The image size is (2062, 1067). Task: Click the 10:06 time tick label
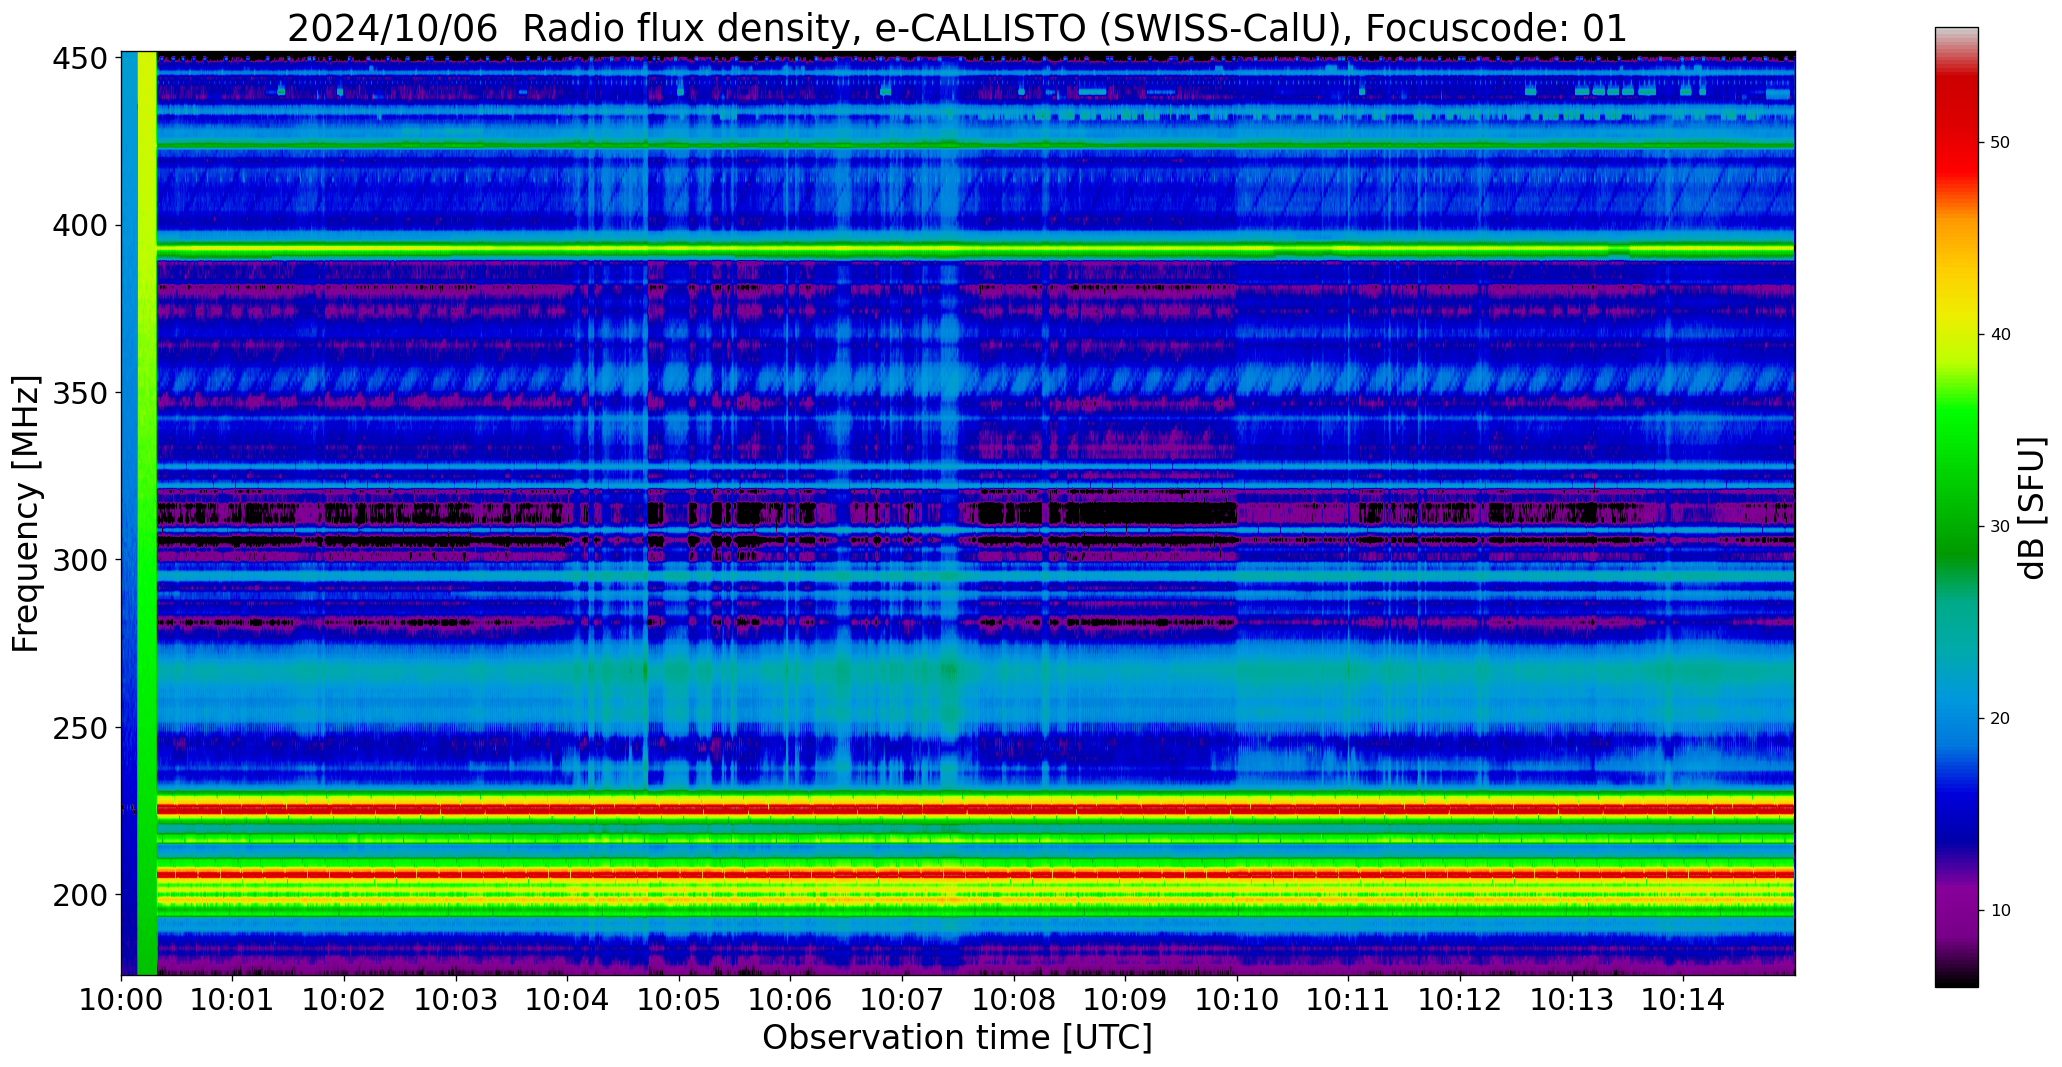[x=791, y=1000]
